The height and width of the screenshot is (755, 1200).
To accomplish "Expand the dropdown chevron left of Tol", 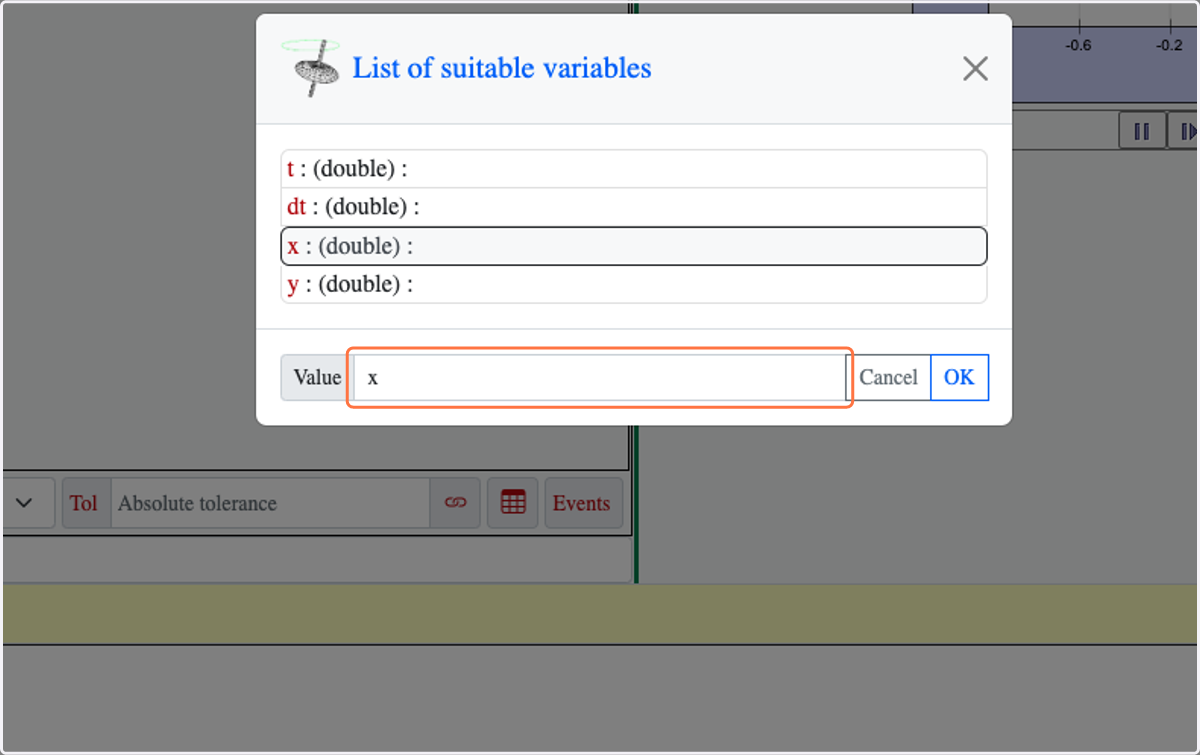I will (x=24, y=503).
